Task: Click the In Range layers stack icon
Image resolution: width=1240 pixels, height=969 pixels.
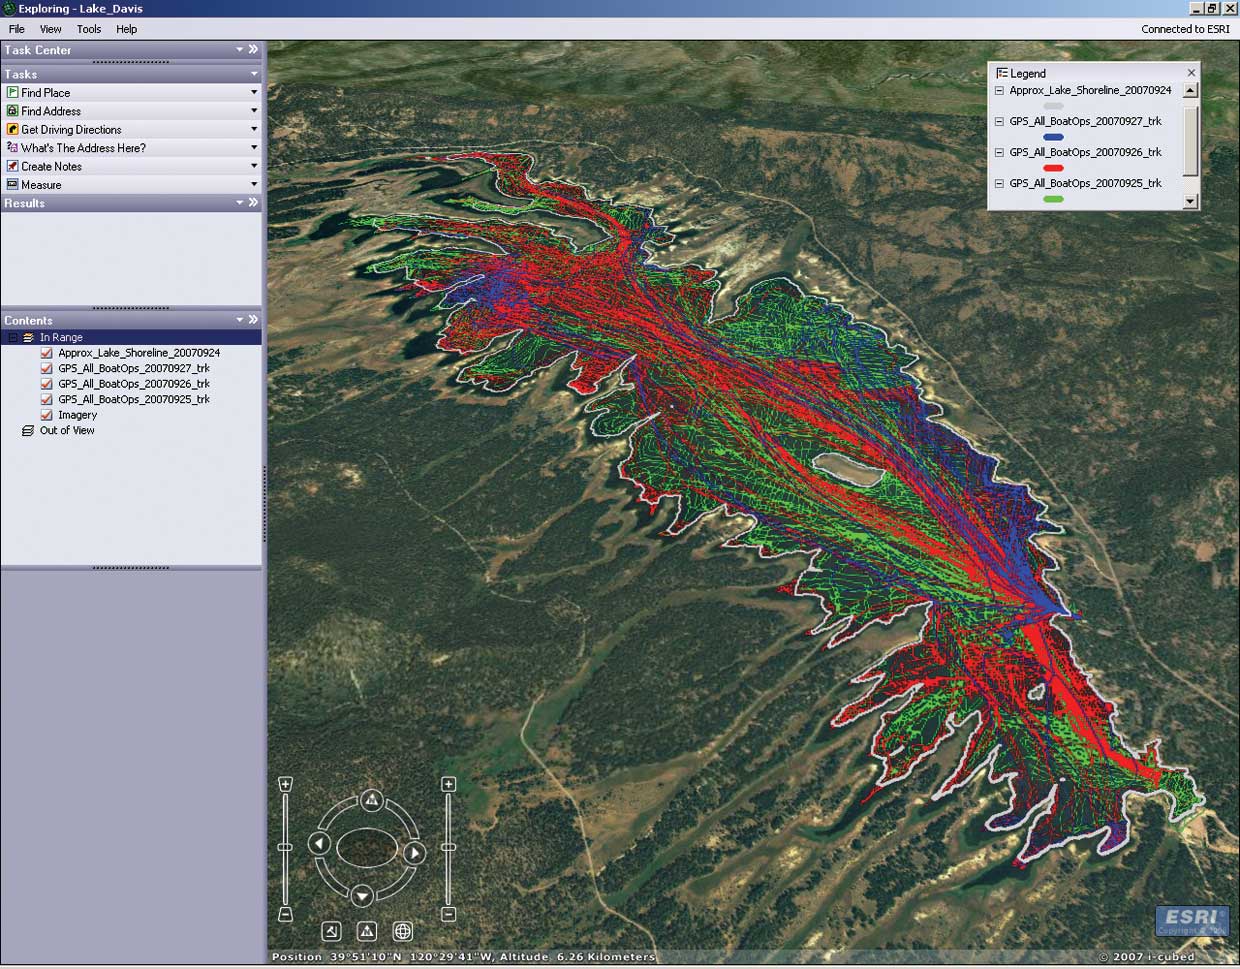Action: [28, 338]
